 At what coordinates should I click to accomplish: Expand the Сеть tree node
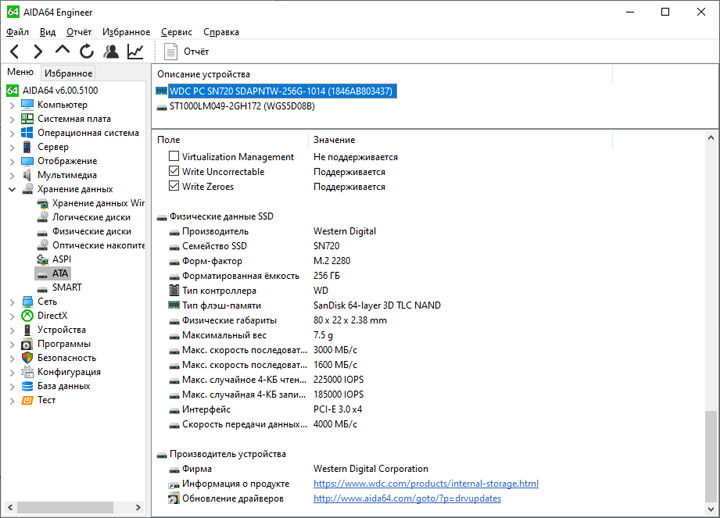tap(12, 302)
